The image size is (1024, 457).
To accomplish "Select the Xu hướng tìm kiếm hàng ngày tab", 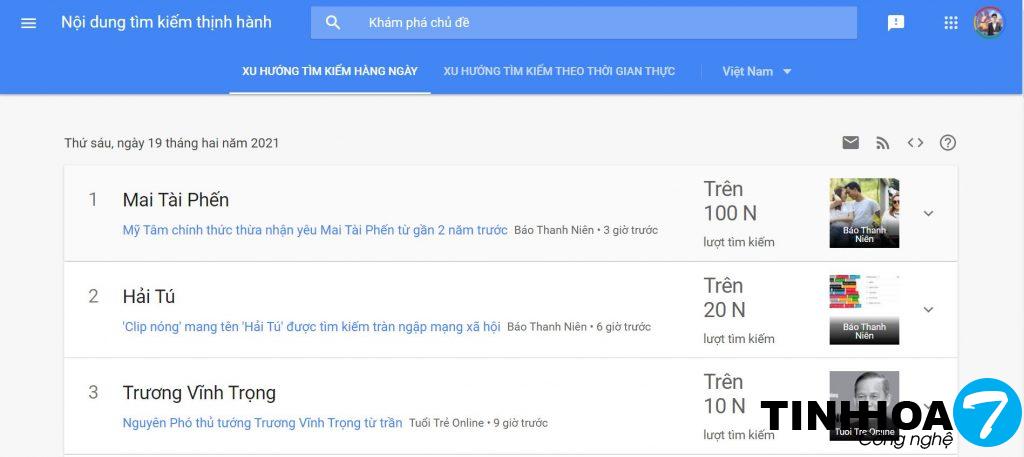I will point(330,71).
